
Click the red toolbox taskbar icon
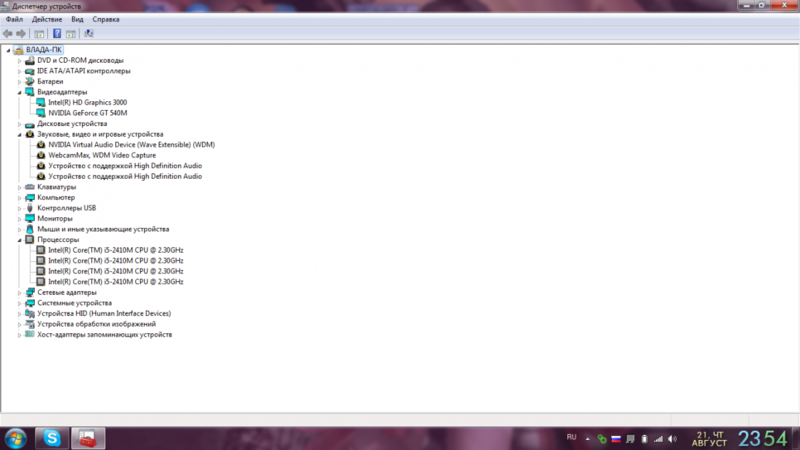88,438
